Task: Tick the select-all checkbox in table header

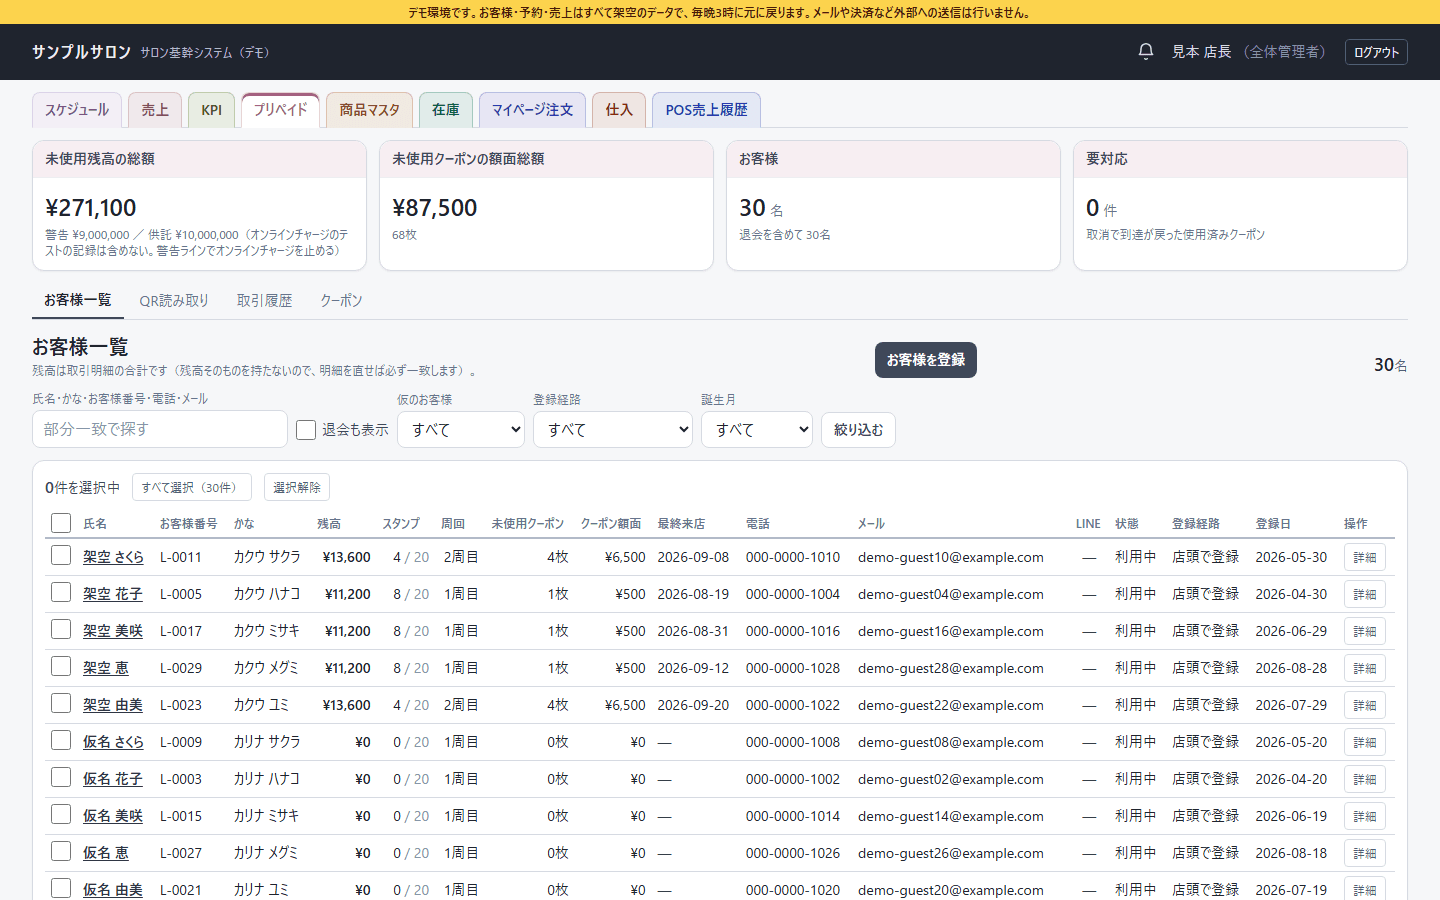Action: tap(61, 523)
